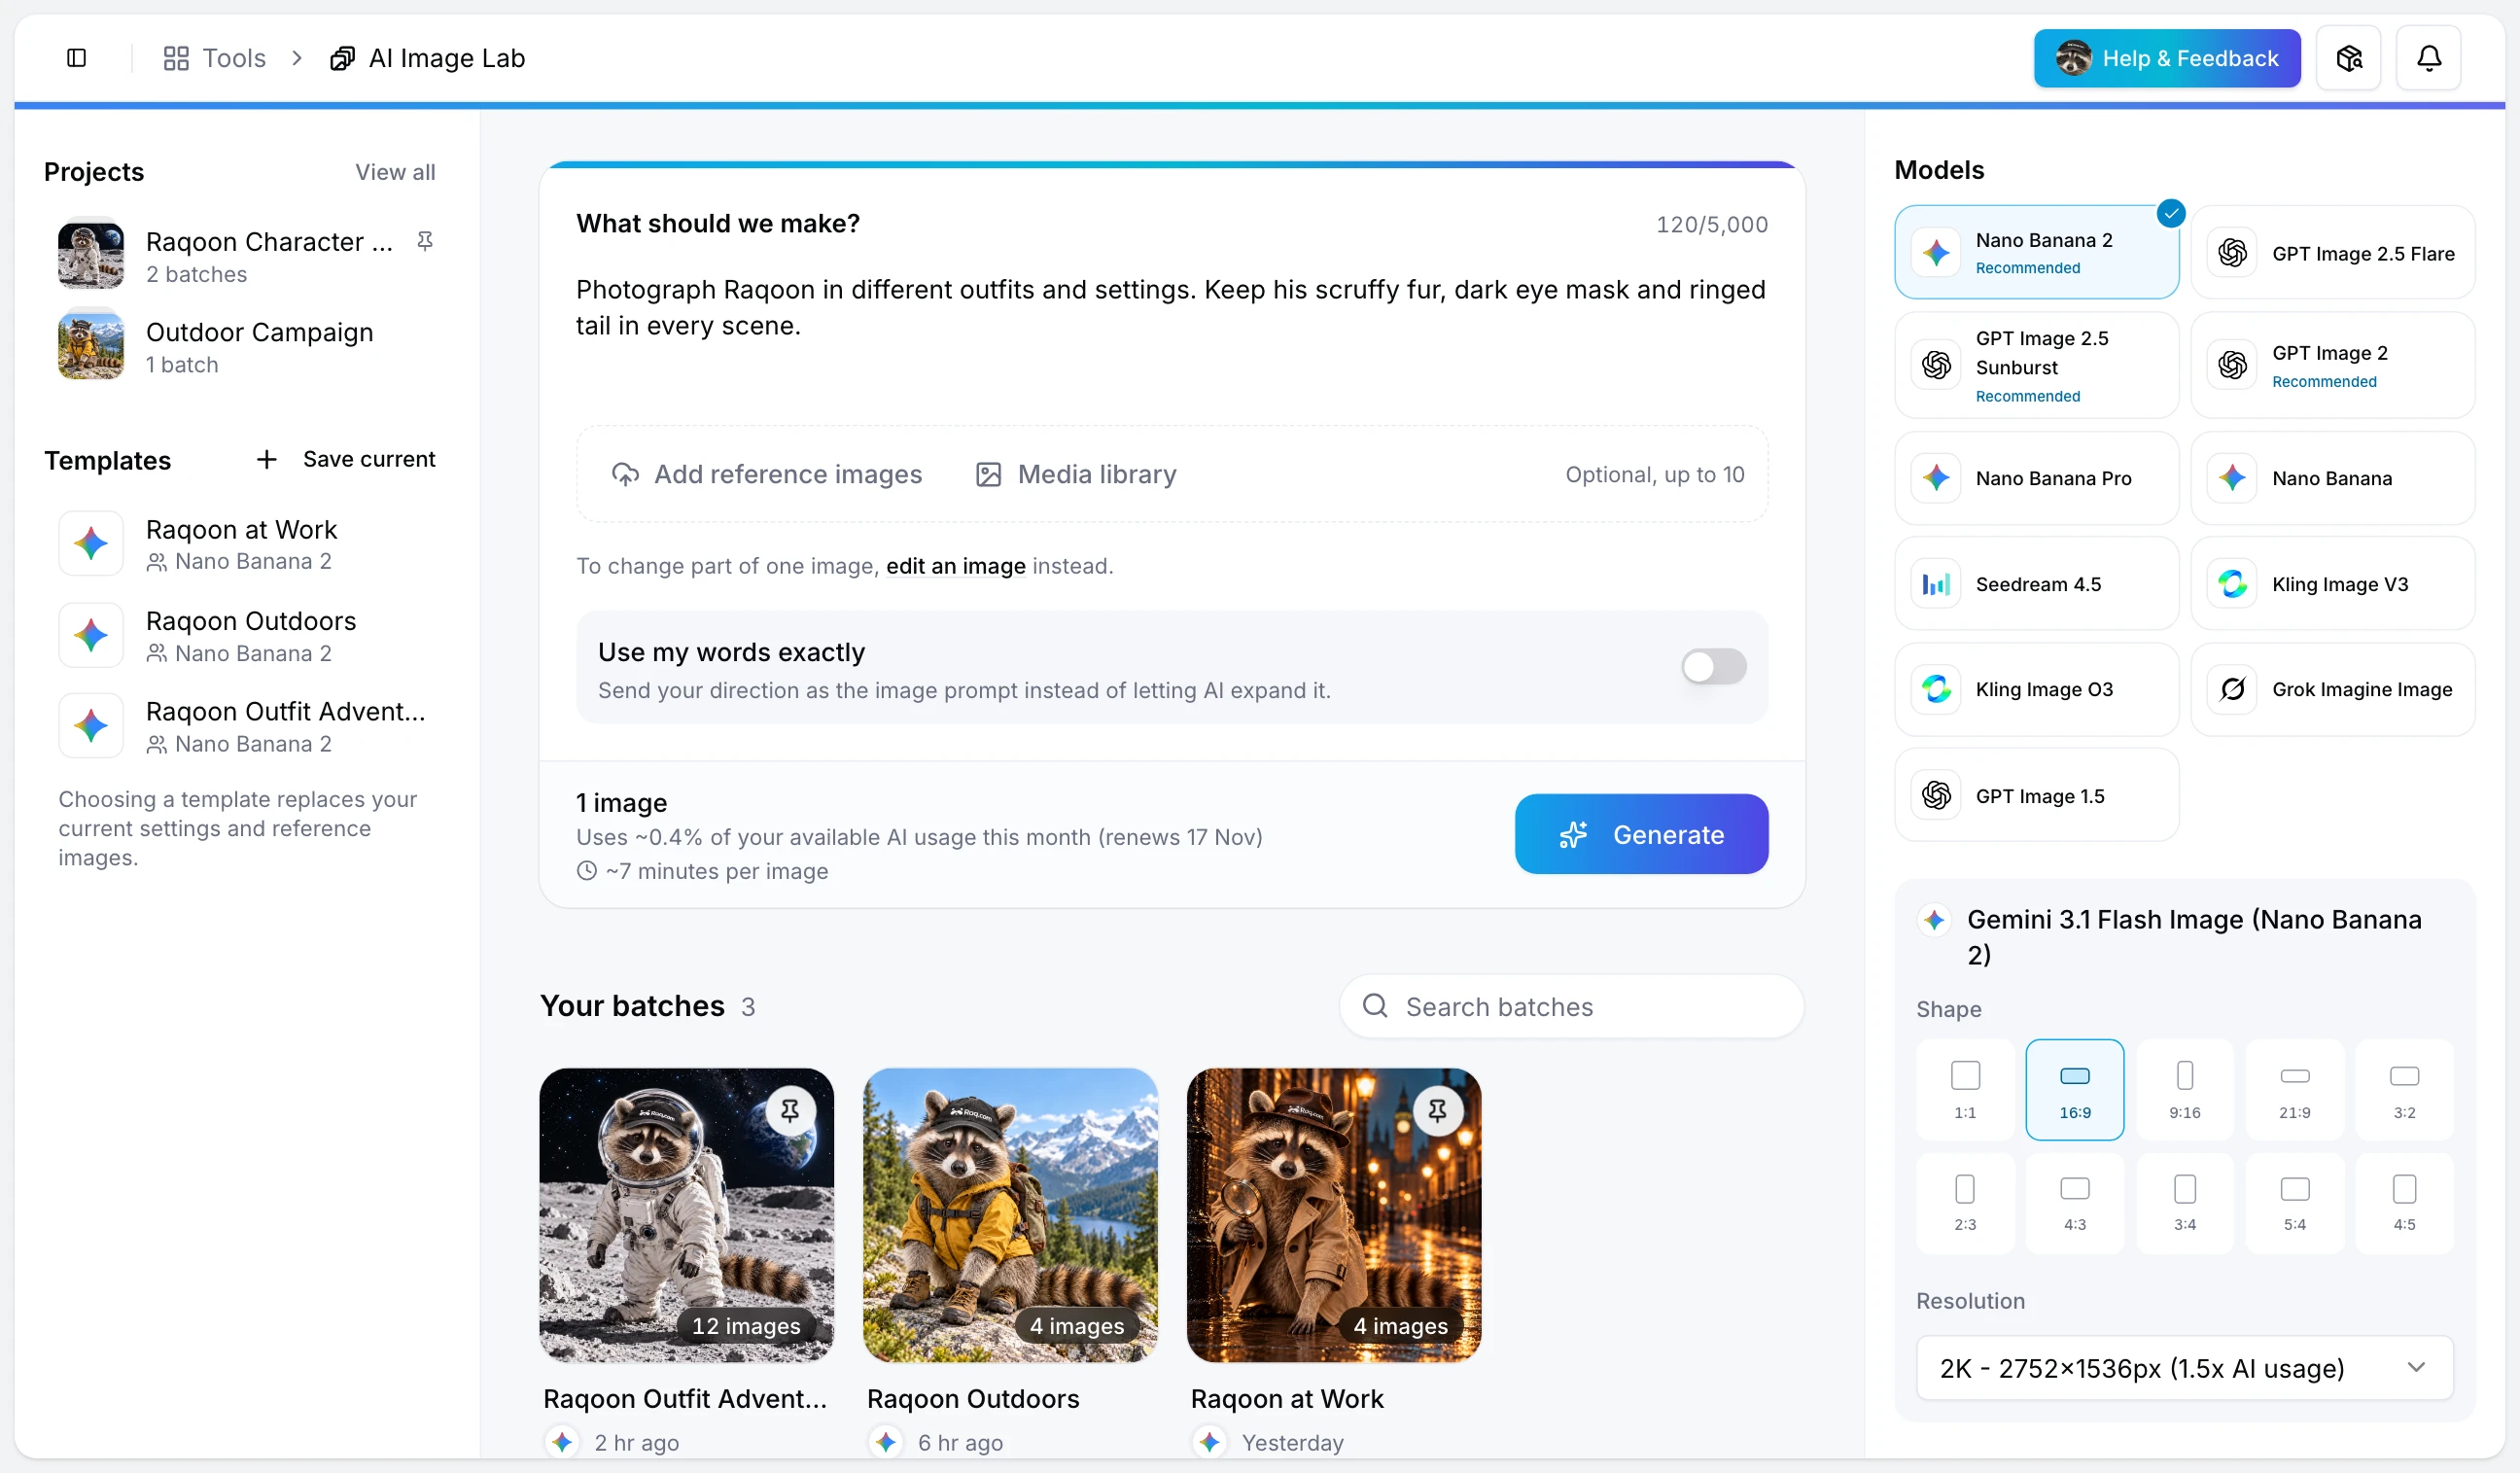Click the Generate button
Image resolution: width=2520 pixels, height=1473 pixels.
pyautogui.click(x=1641, y=834)
